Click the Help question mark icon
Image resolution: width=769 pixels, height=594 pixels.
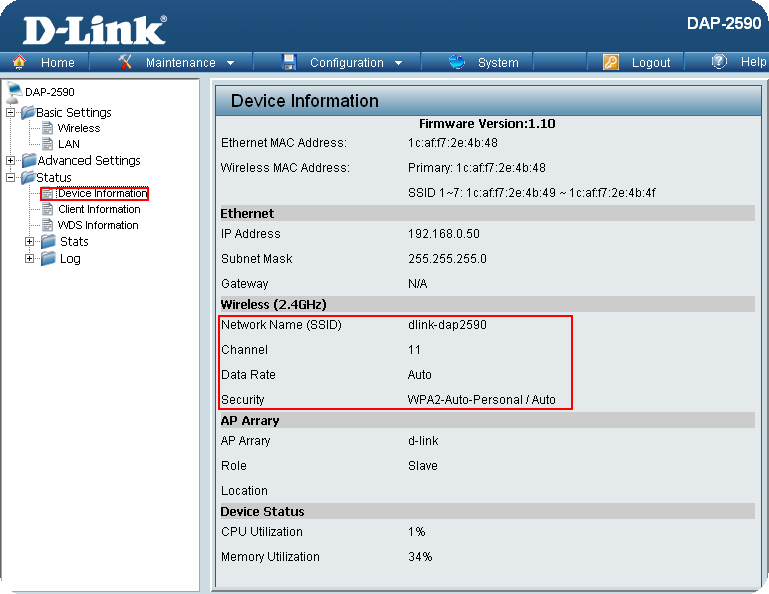tap(719, 62)
